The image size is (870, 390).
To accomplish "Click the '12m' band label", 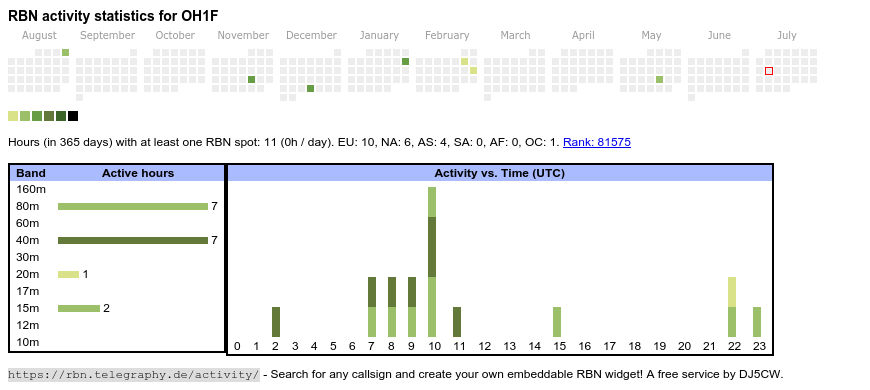I will point(28,325).
